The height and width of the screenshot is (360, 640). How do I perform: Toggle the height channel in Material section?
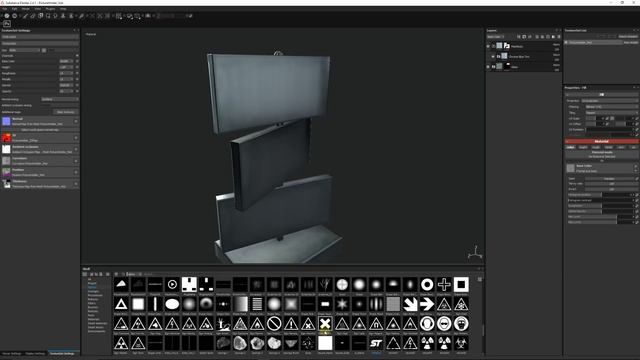tap(583, 147)
